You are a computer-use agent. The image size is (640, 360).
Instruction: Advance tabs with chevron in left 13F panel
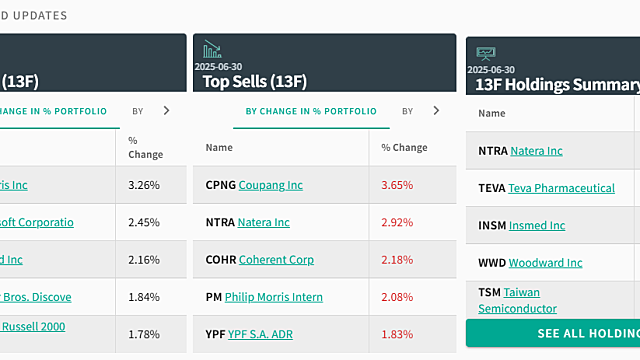pyautogui.click(x=166, y=111)
